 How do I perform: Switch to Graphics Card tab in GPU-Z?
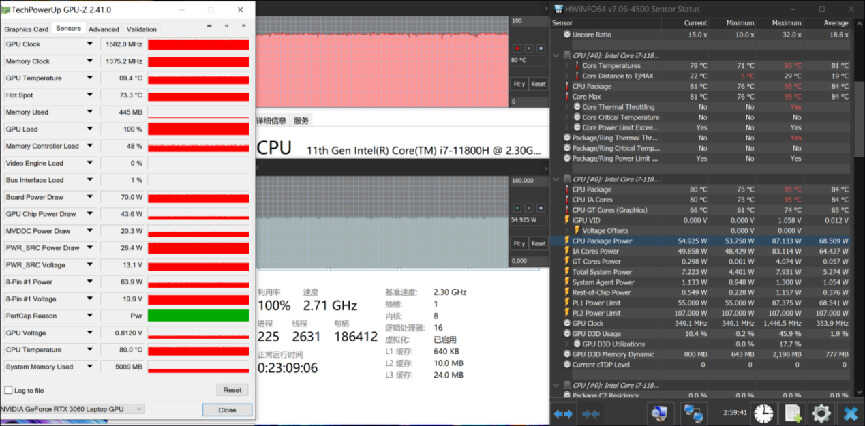pyautogui.click(x=26, y=29)
